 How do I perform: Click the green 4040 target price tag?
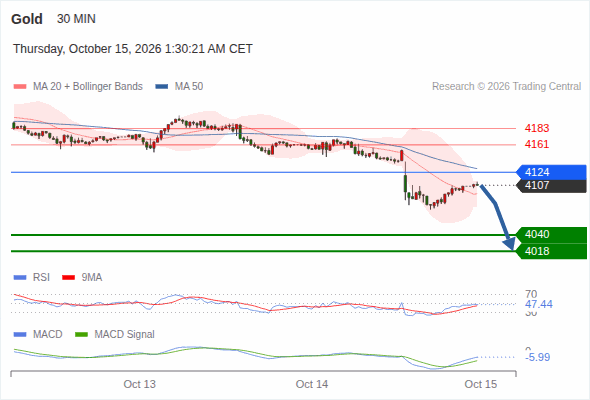pos(552,234)
